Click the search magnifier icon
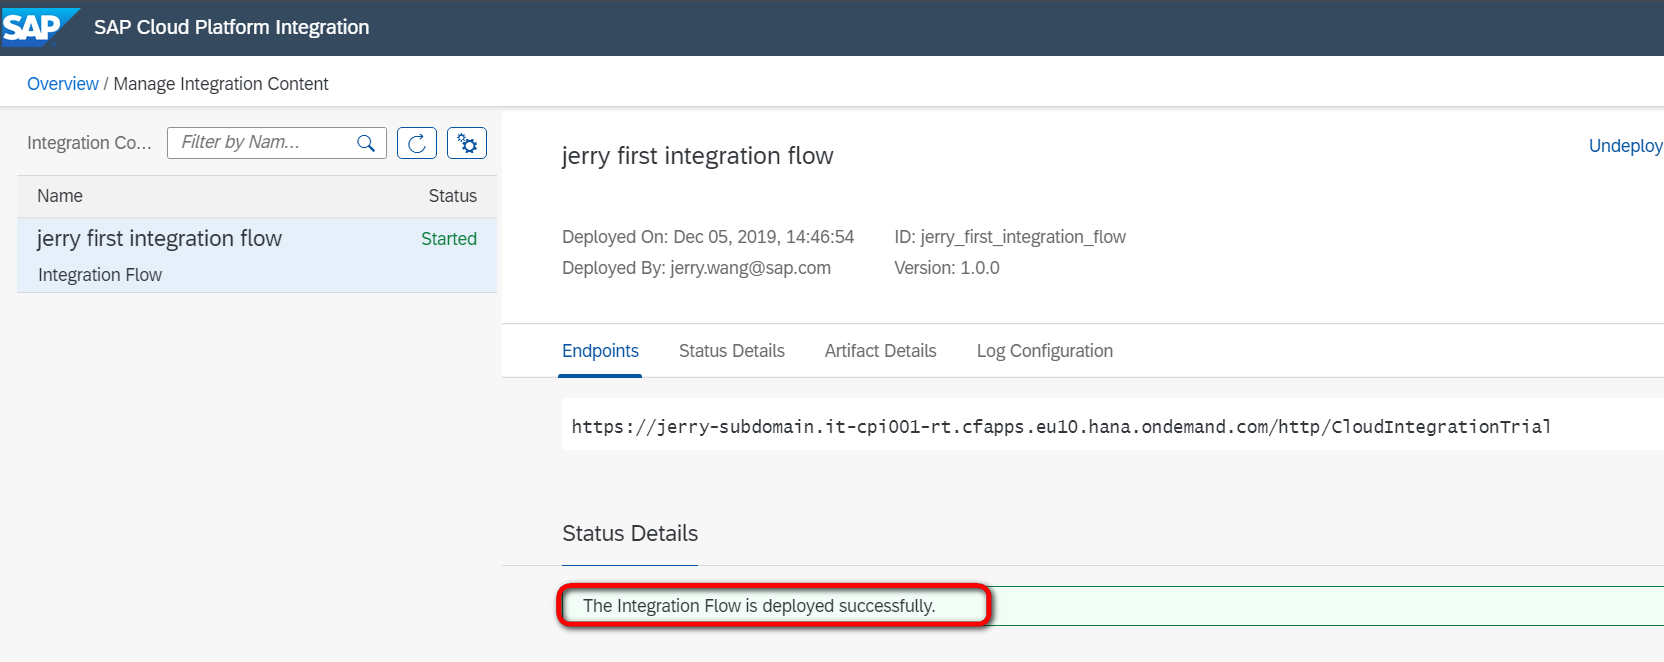 tap(366, 143)
